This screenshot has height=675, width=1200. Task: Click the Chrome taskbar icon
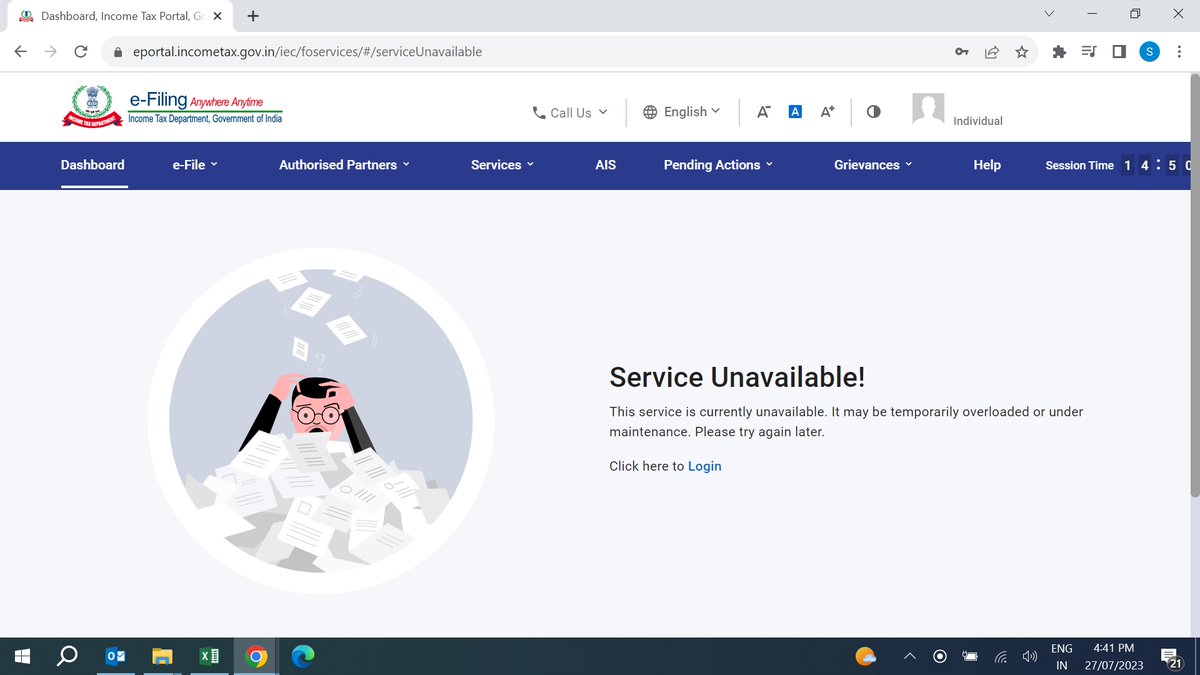(257, 656)
